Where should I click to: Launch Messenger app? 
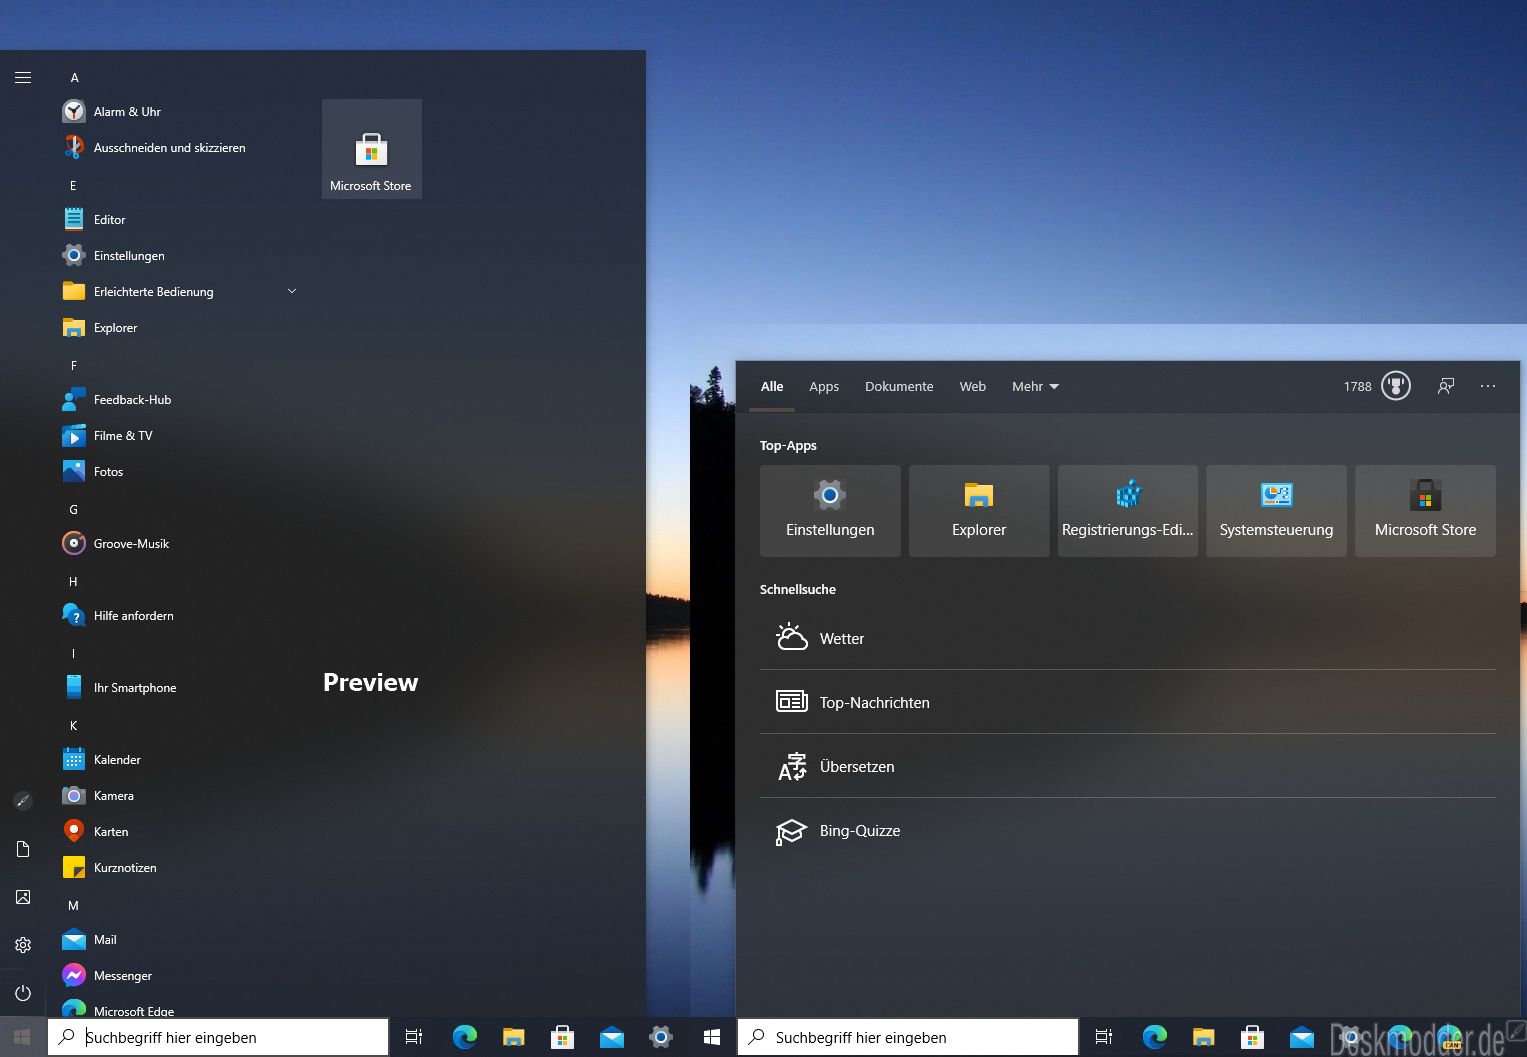point(180,976)
